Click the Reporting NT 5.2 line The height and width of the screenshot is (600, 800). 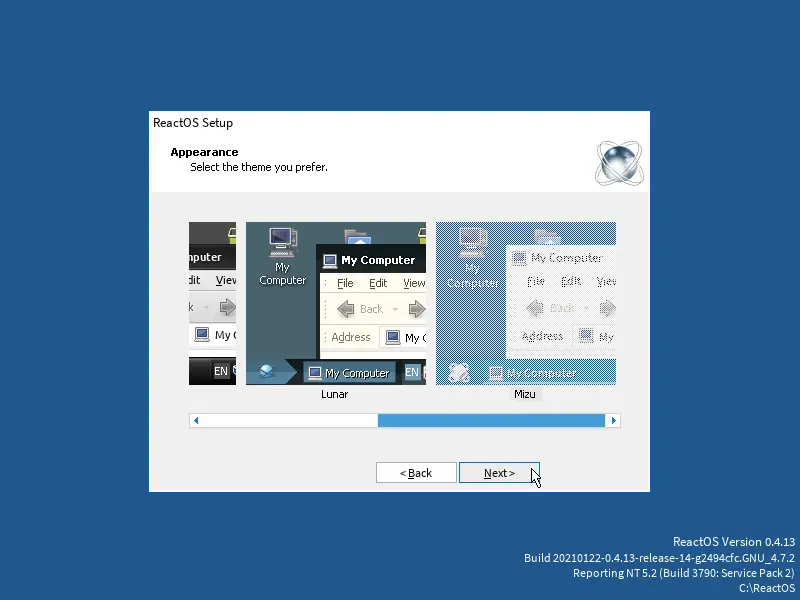(x=684, y=573)
